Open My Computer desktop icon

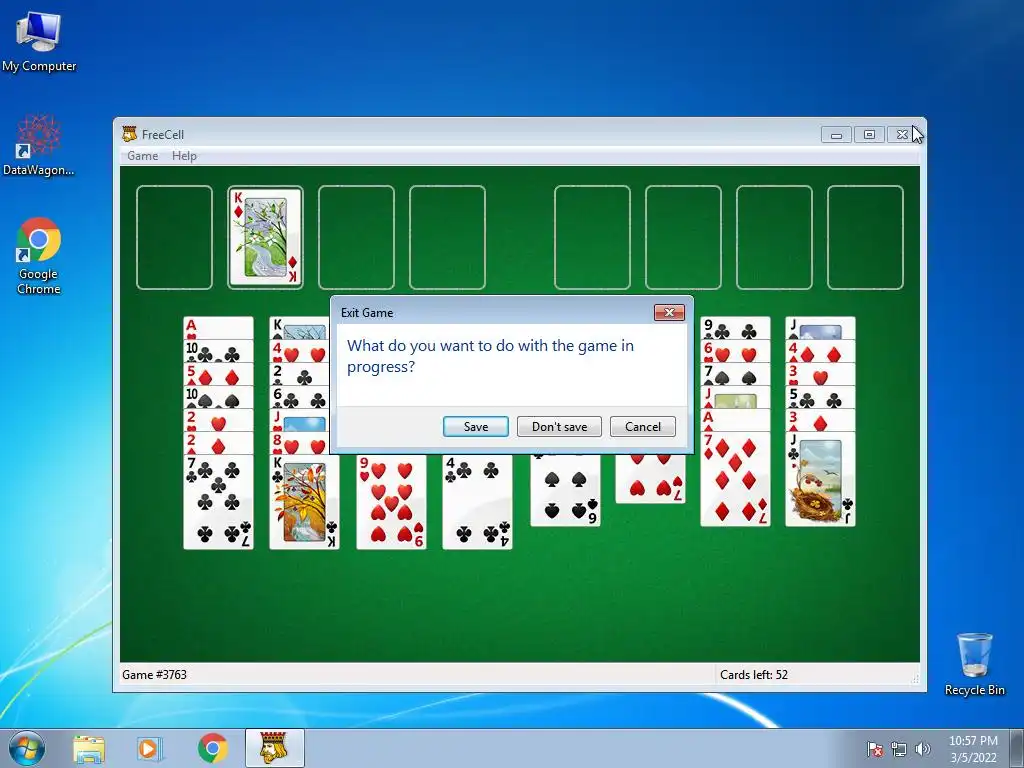39,40
